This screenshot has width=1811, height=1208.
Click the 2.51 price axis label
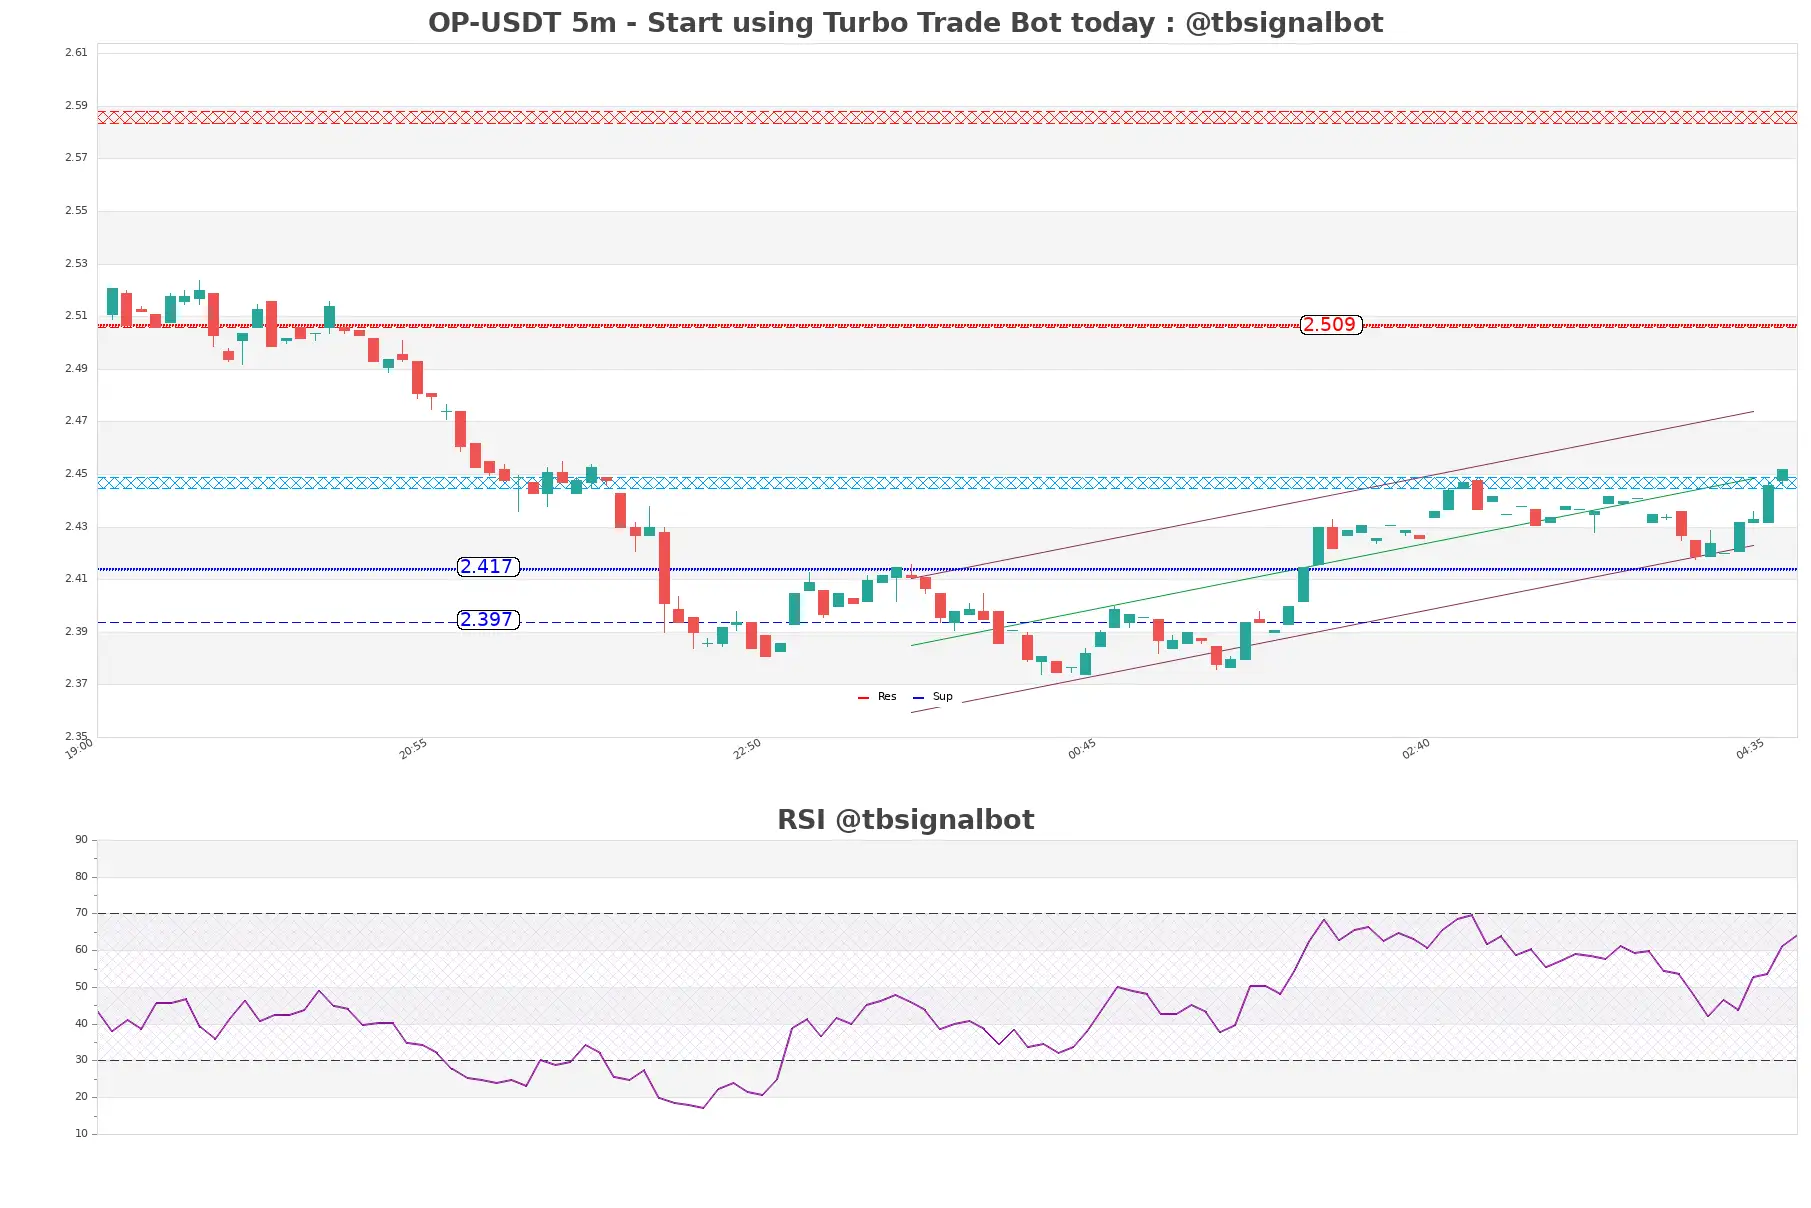[76, 315]
